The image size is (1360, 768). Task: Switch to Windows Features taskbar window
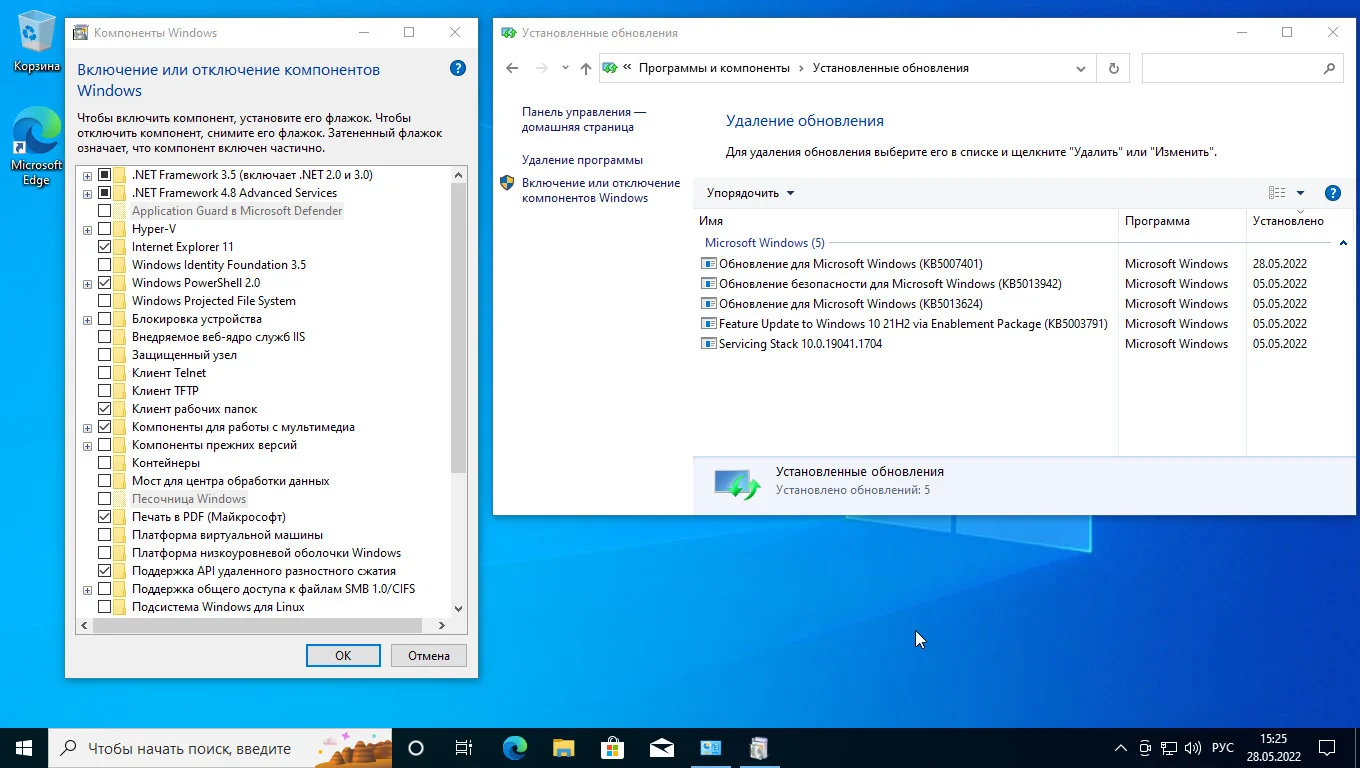tap(759, 748)
